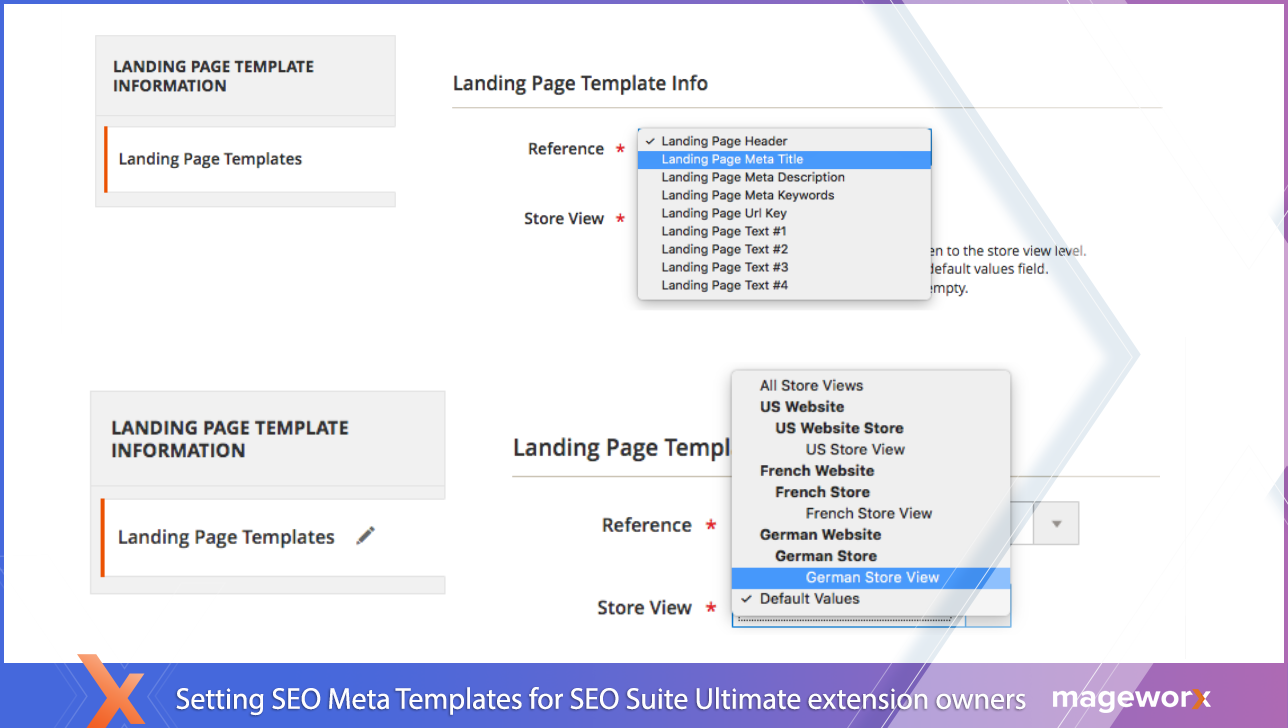Pick Landing Page Meta Keywords from list
Viewport: 1288px width, 728px height.
tap(747, 195)
